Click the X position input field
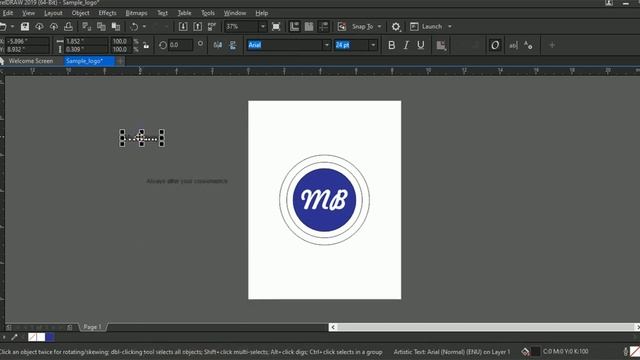Image resolution: width=640 pixels, height=360 pixels. click(x=27, y=41)
